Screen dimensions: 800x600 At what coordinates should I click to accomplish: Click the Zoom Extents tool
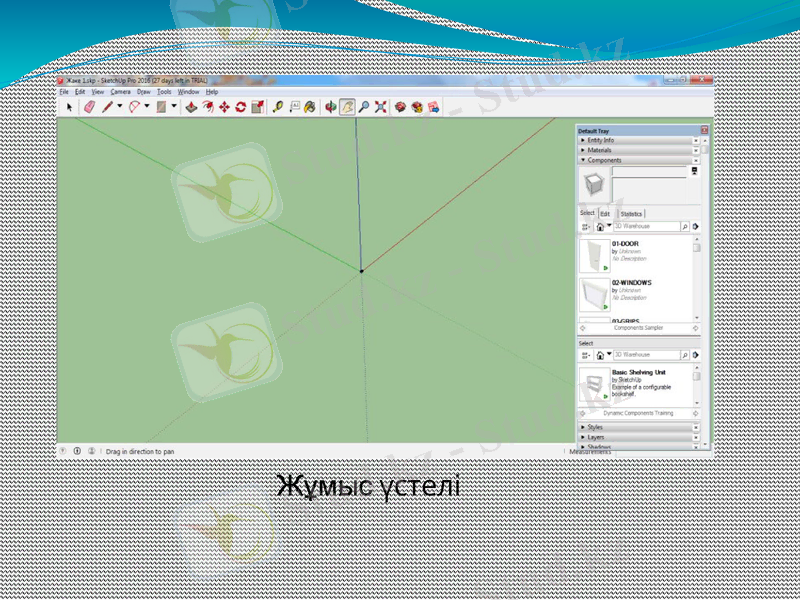380,106
